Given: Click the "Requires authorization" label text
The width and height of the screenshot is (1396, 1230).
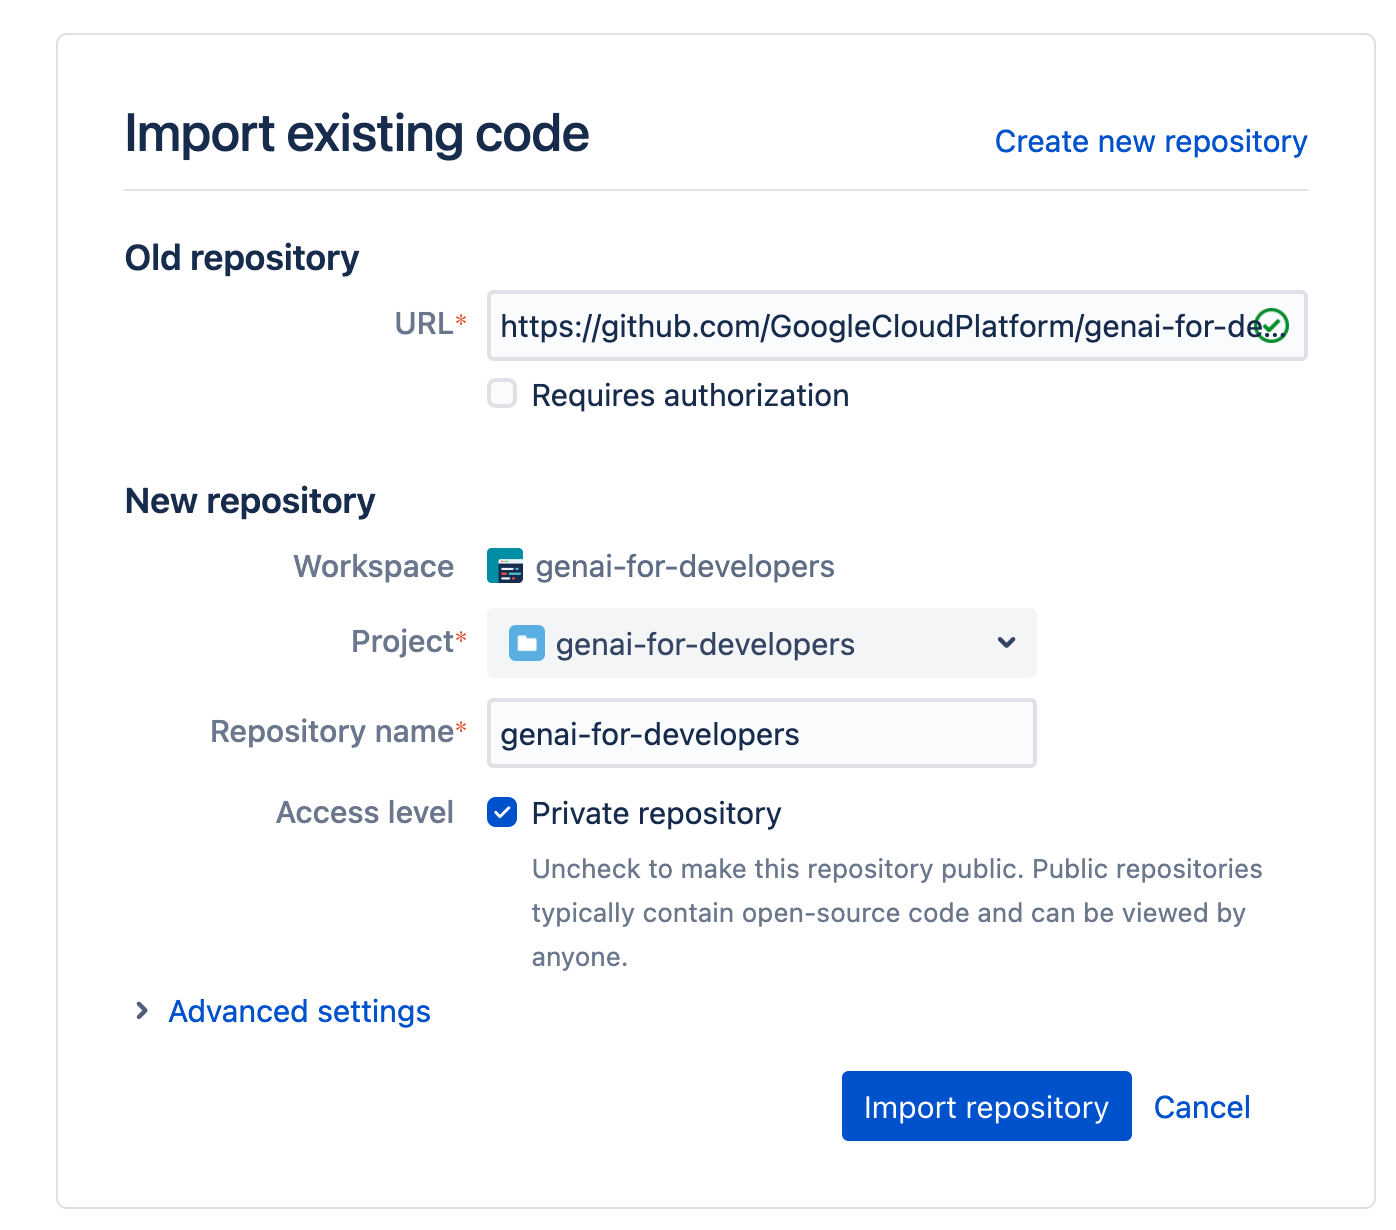Looking at the screenshot, I should click(x=690, y=396).
